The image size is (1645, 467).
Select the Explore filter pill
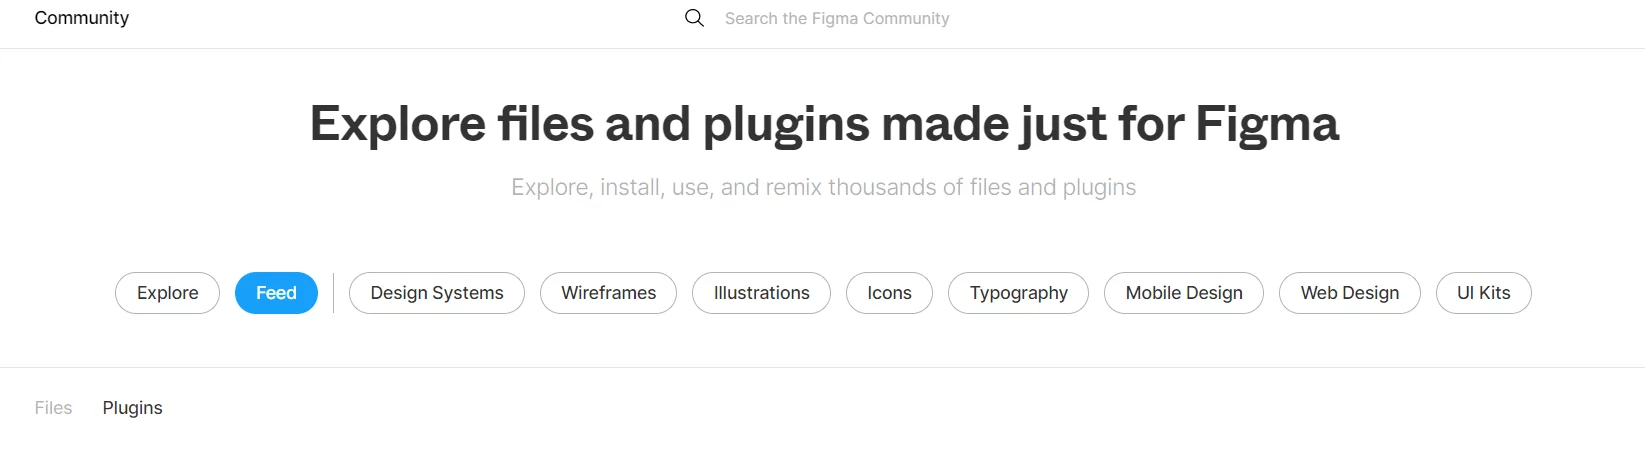click(x=167, y=293)
